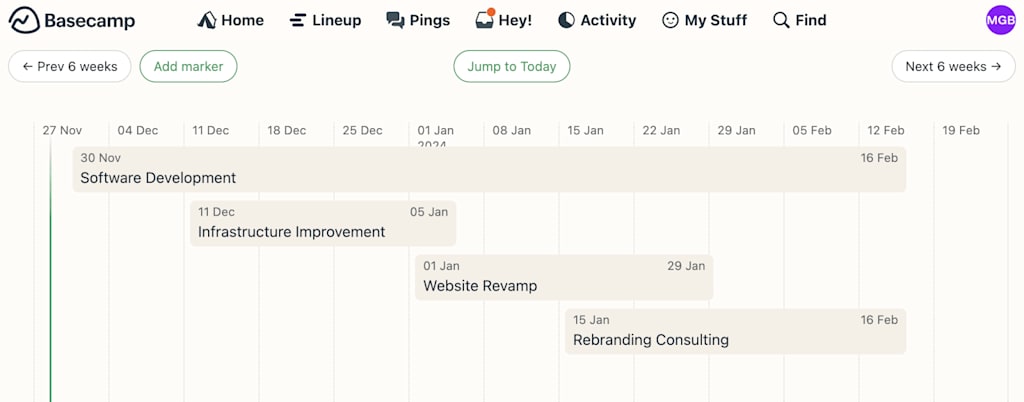Advance to Next 6 weeks
Image resolution: width=1024 pixels, height=402 pixels.
point(953,67)
